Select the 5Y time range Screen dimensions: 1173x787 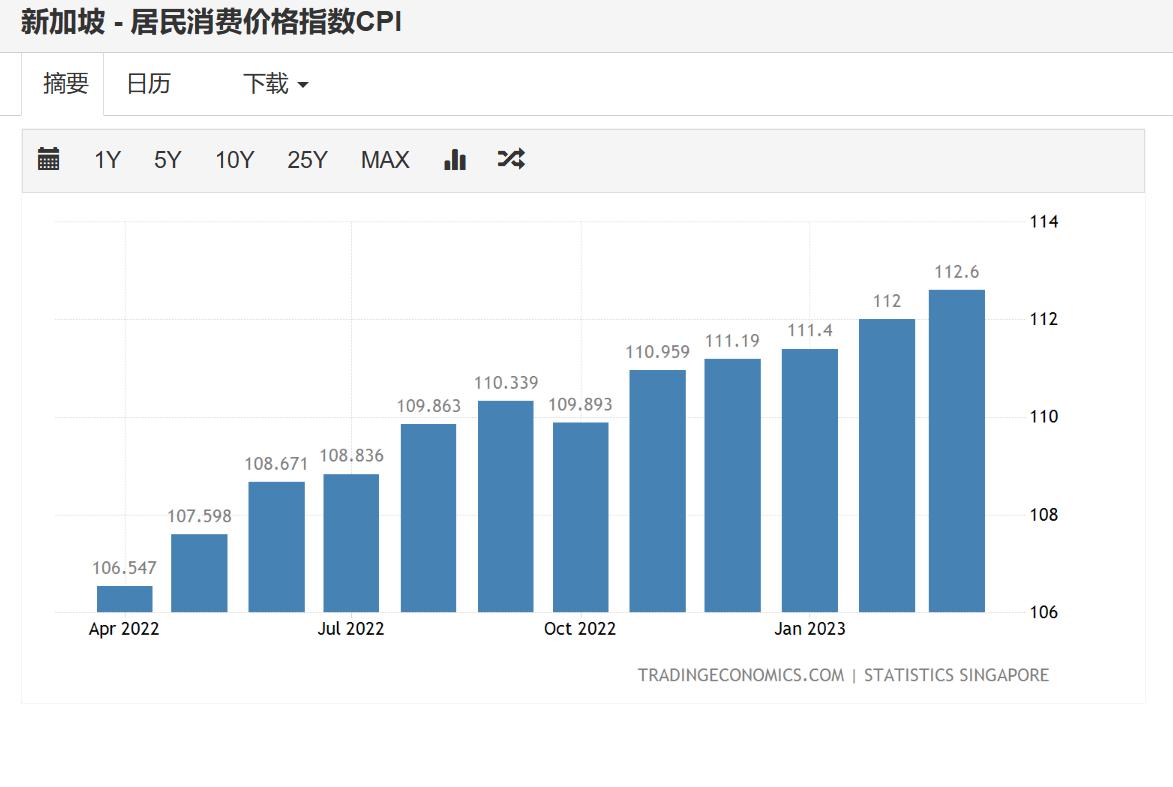(167, 160)
